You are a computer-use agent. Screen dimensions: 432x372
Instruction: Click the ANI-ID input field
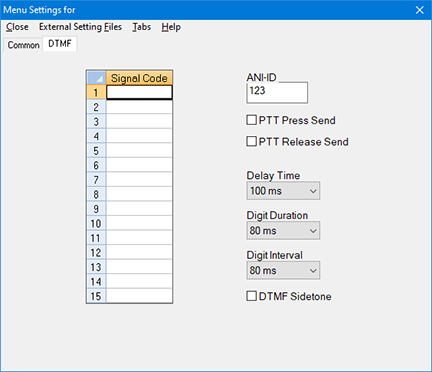pos(277,93)
